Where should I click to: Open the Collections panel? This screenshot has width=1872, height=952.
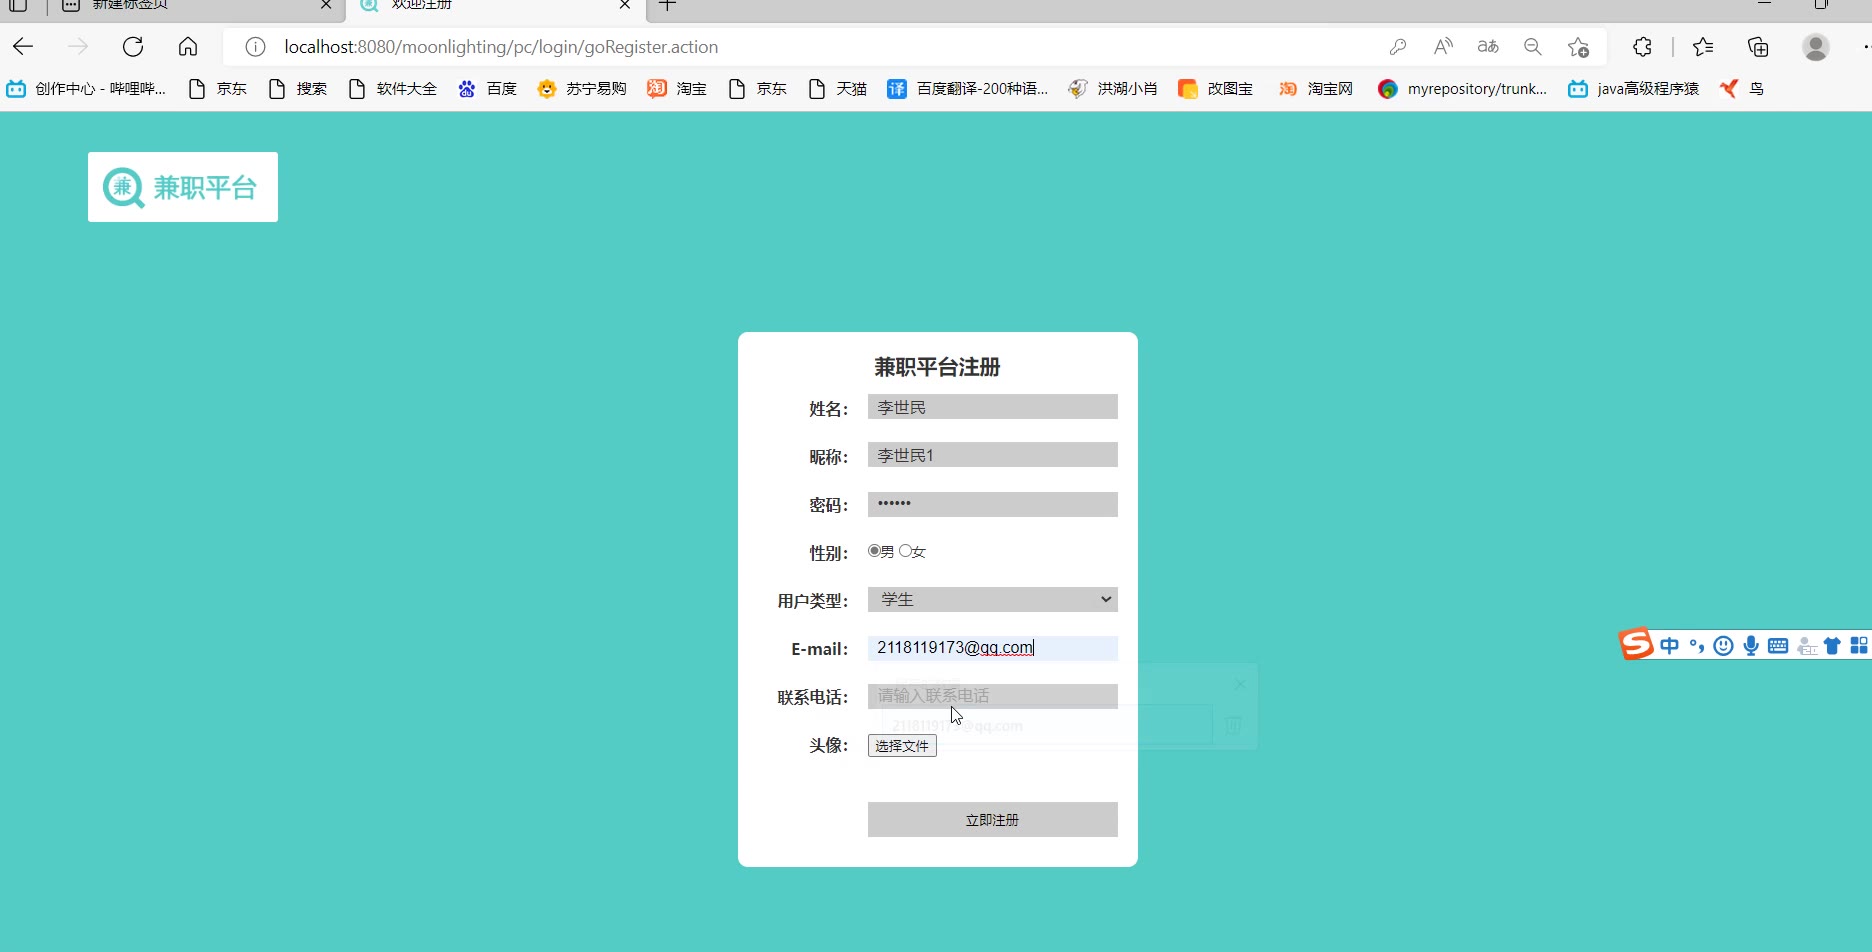1758,47
